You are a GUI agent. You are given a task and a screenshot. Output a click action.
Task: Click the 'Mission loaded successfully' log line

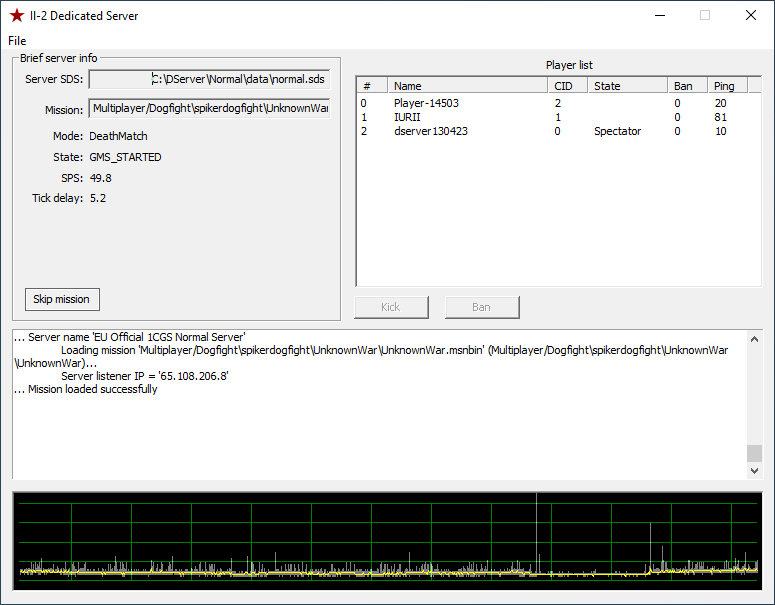click(86, 389)
